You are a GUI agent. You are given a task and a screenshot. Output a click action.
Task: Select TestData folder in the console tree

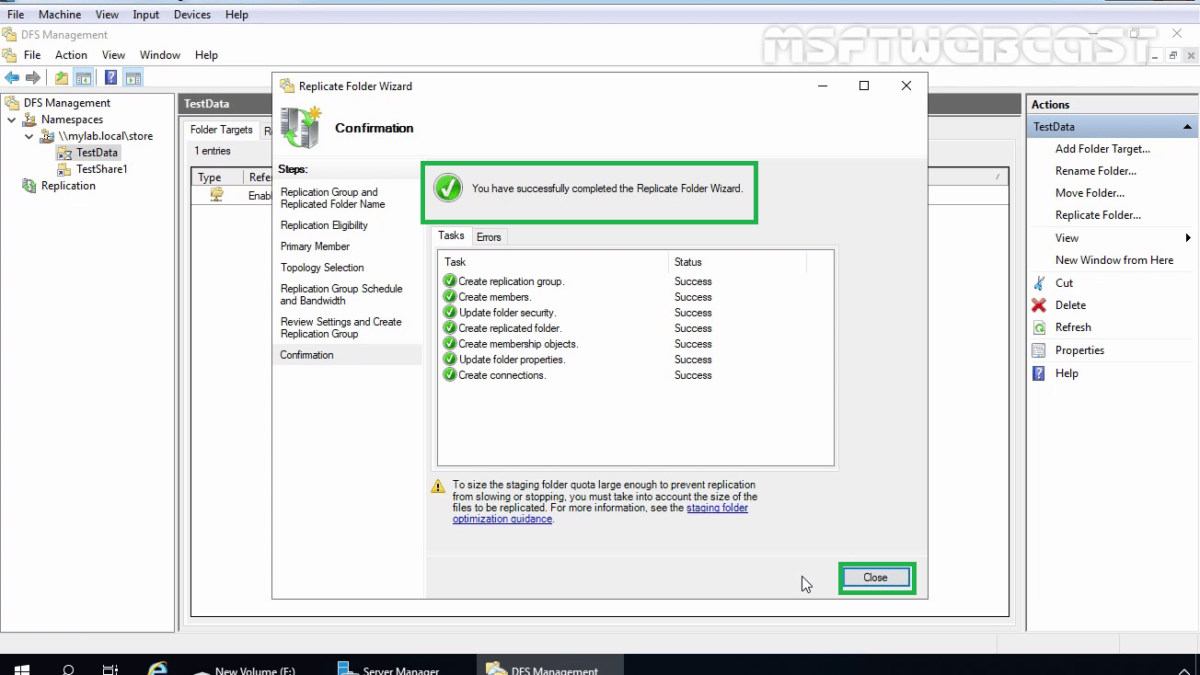point(97,153)
